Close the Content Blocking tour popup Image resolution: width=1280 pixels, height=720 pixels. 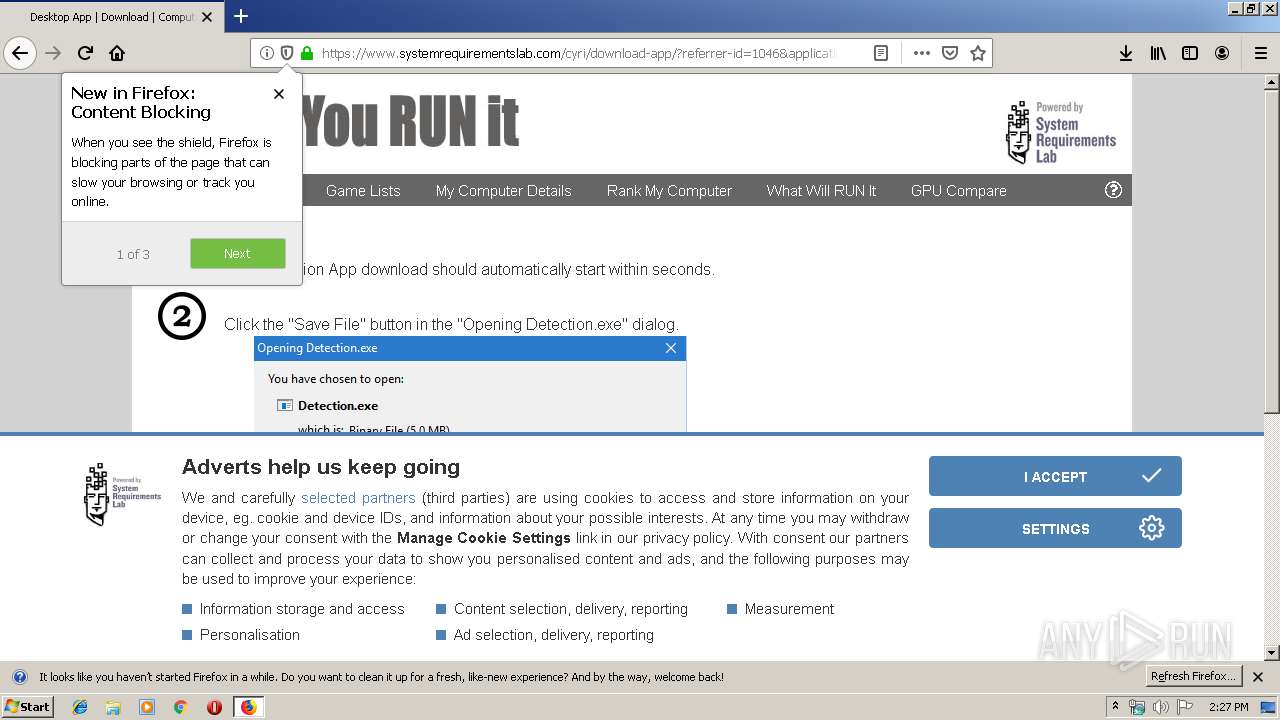[279, 93]
